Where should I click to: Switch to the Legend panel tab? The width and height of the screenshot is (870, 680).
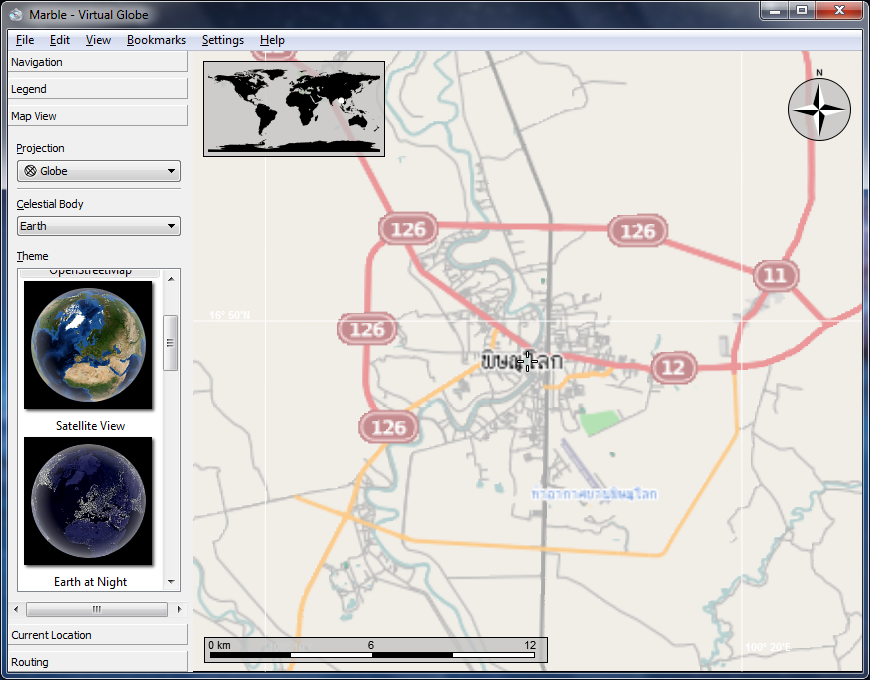pos(98,89)
